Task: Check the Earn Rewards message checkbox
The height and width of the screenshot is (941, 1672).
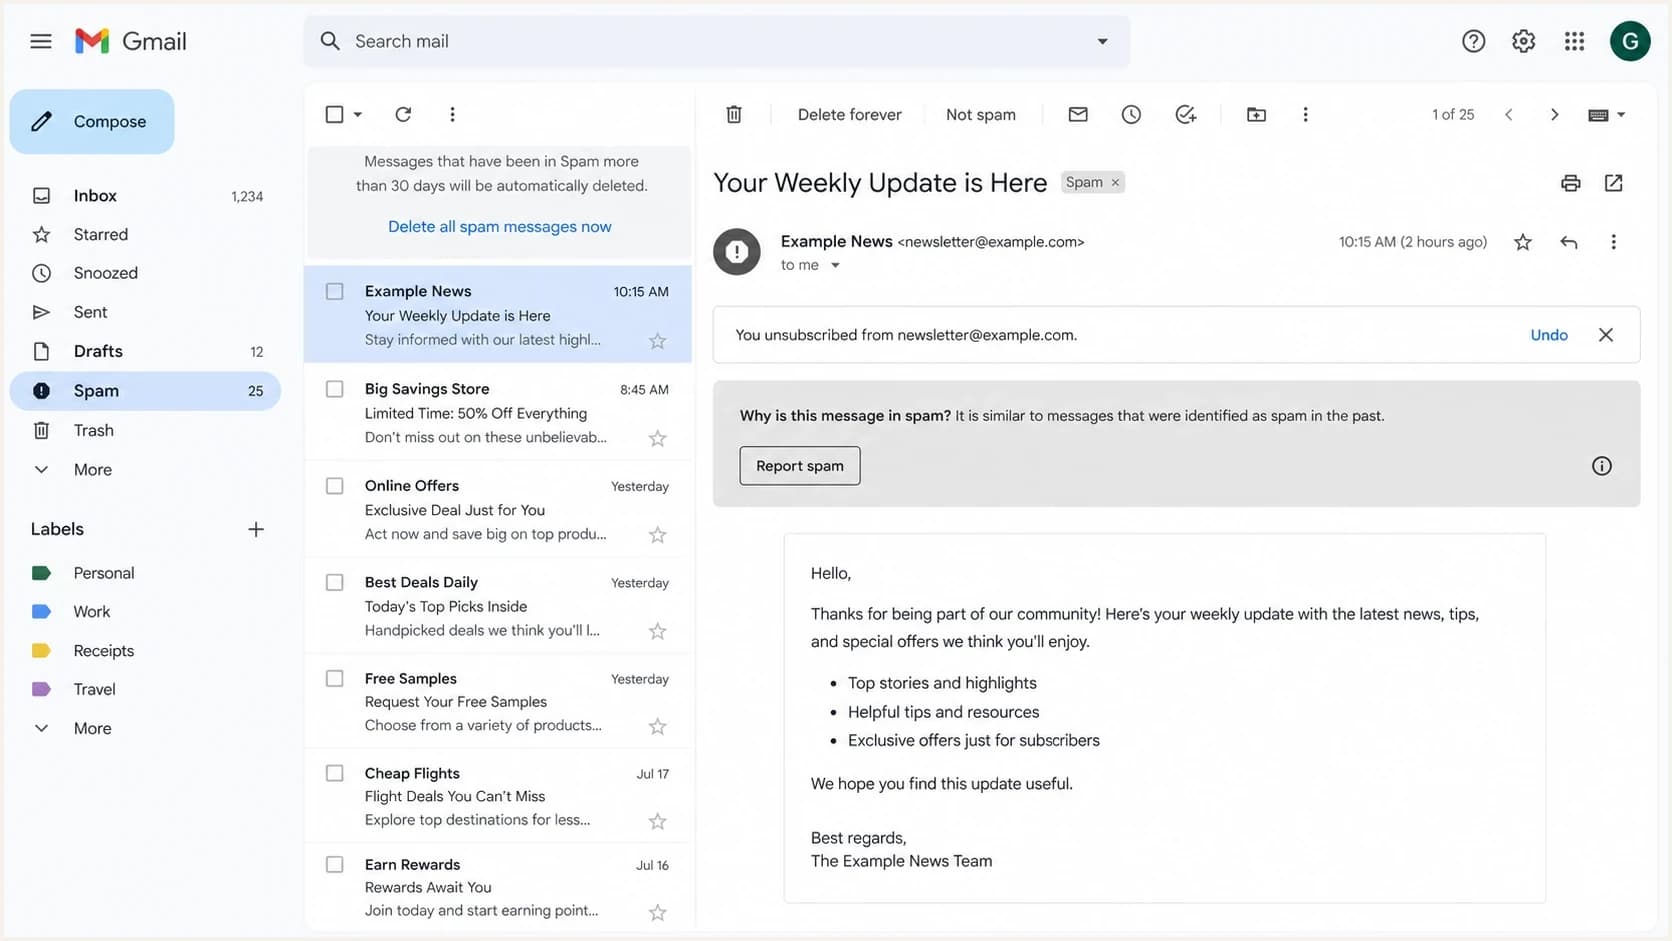Action: click(335, 864)
